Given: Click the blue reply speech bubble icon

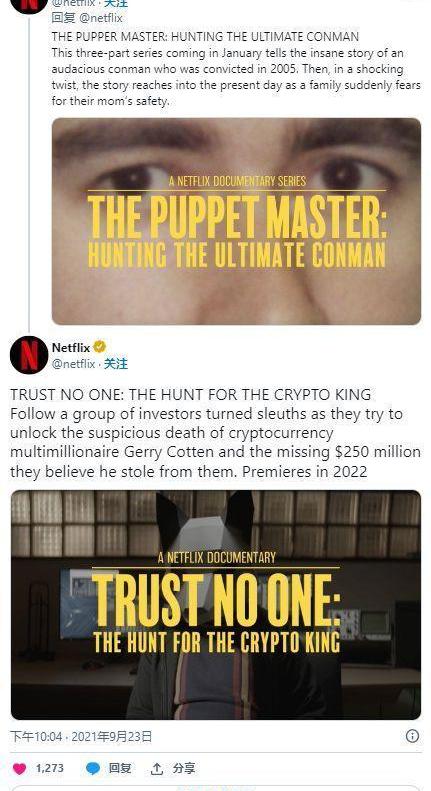Looking at the screenshot, I should [x=93, y=768].
